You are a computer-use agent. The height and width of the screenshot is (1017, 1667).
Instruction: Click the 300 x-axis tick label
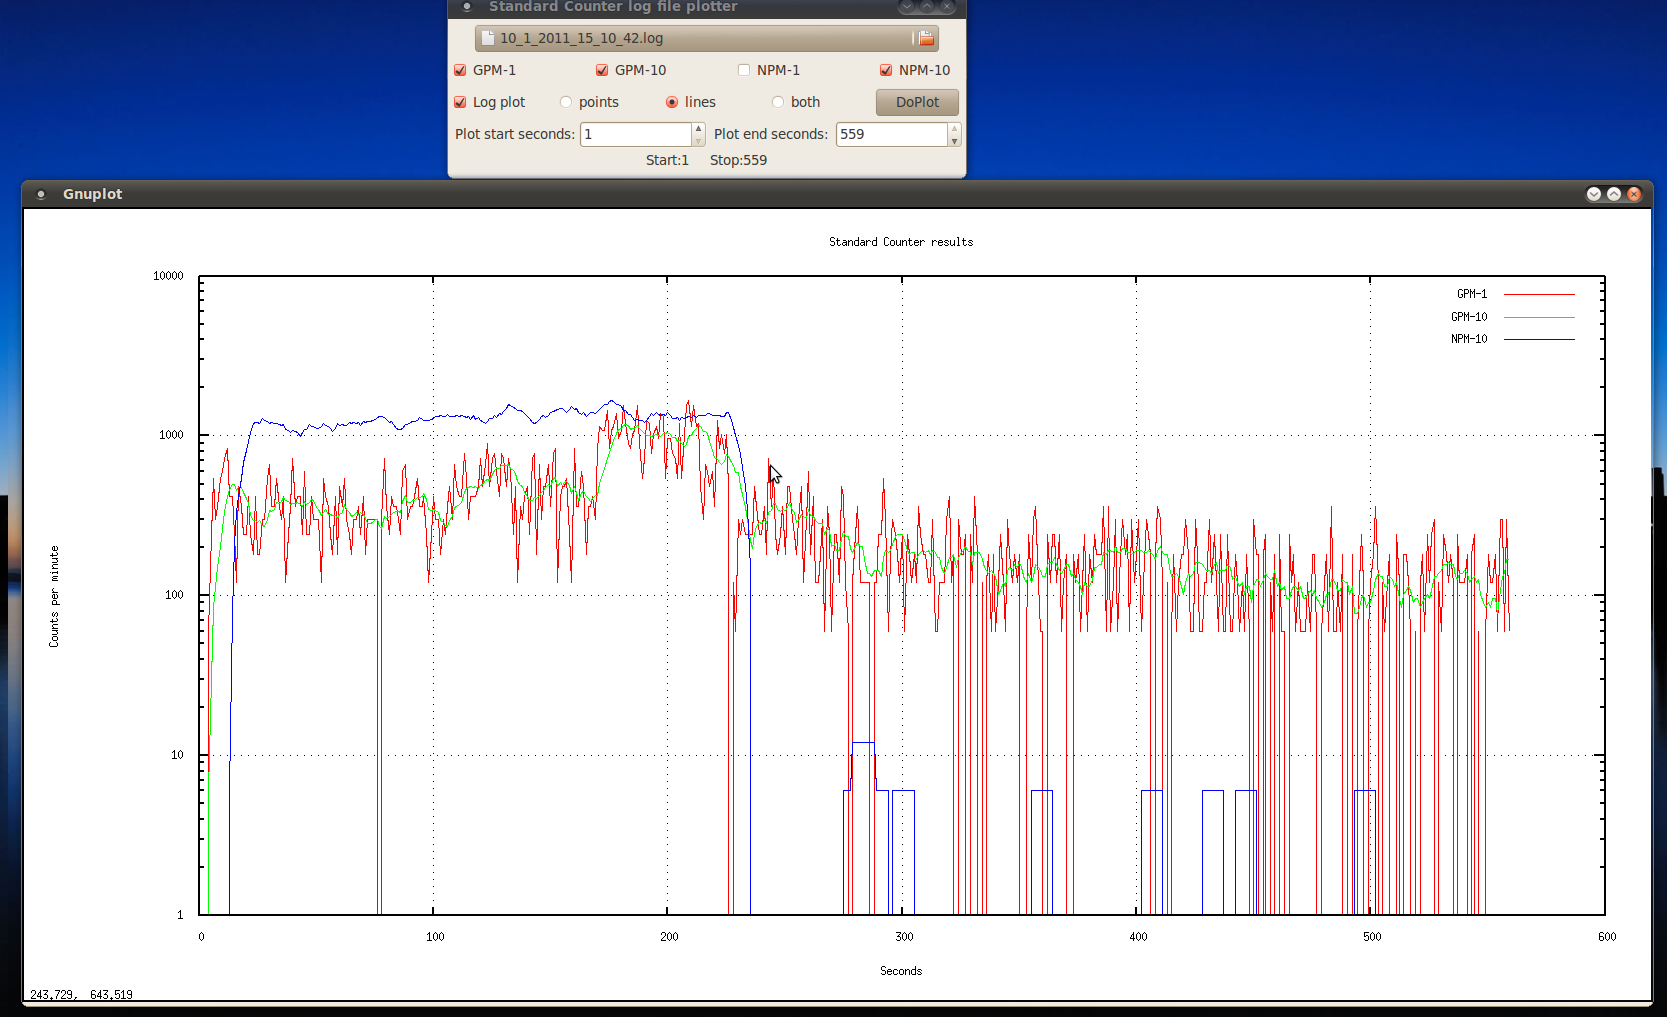tap(904, 937)
